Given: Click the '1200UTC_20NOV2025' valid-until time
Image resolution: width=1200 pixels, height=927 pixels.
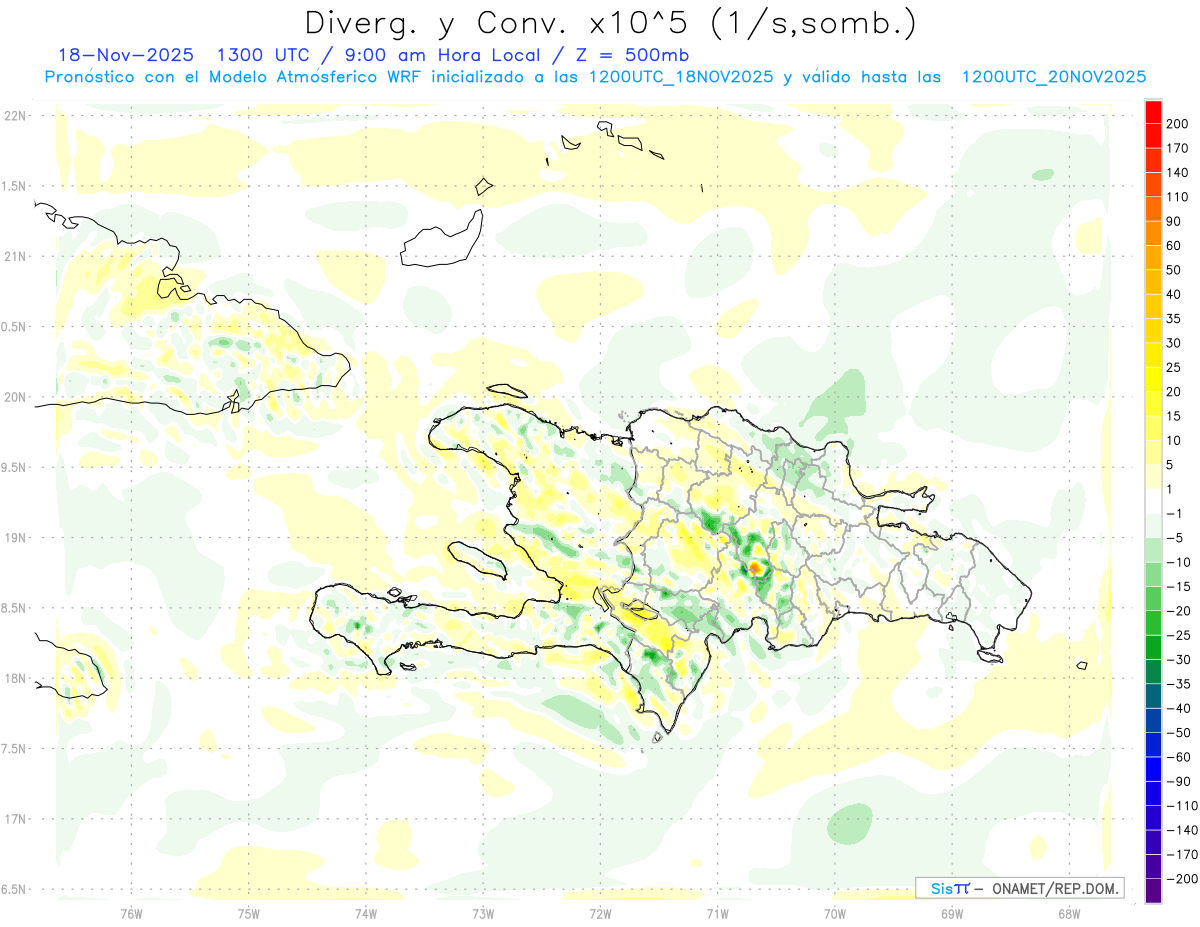Looking at the screenshot, I should click(x=1053, y=77).
